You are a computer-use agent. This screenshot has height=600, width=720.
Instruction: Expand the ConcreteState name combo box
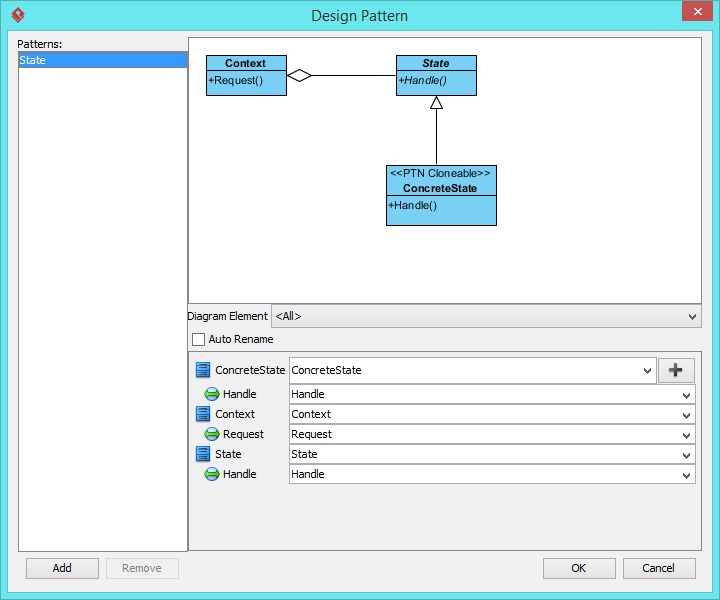point(647,370)
